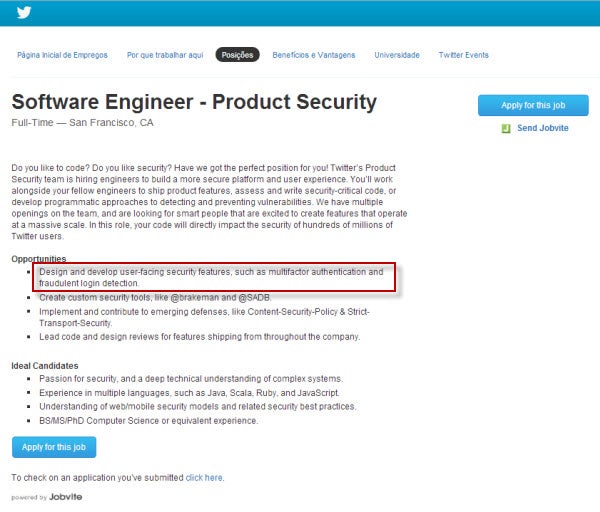This screenshot has width=600, height=512.
Task: Click the Send Jobvite link
Action: (x=541, y=129)
